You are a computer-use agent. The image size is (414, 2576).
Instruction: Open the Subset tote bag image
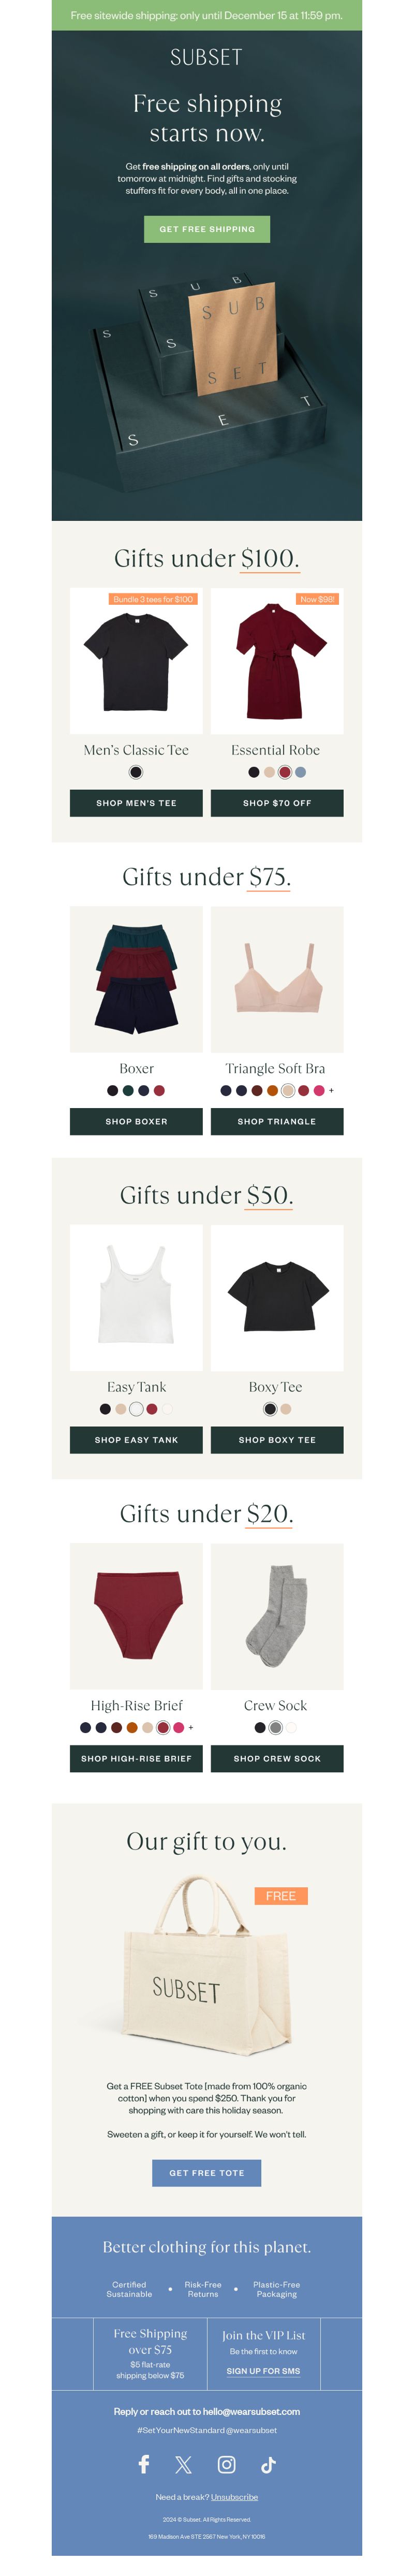(x=207, y=1966)
